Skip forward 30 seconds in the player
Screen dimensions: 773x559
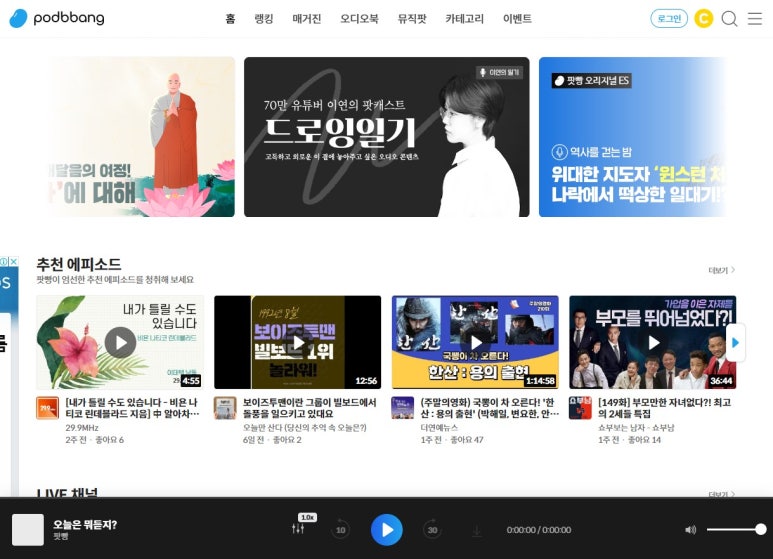coord(432,529)
